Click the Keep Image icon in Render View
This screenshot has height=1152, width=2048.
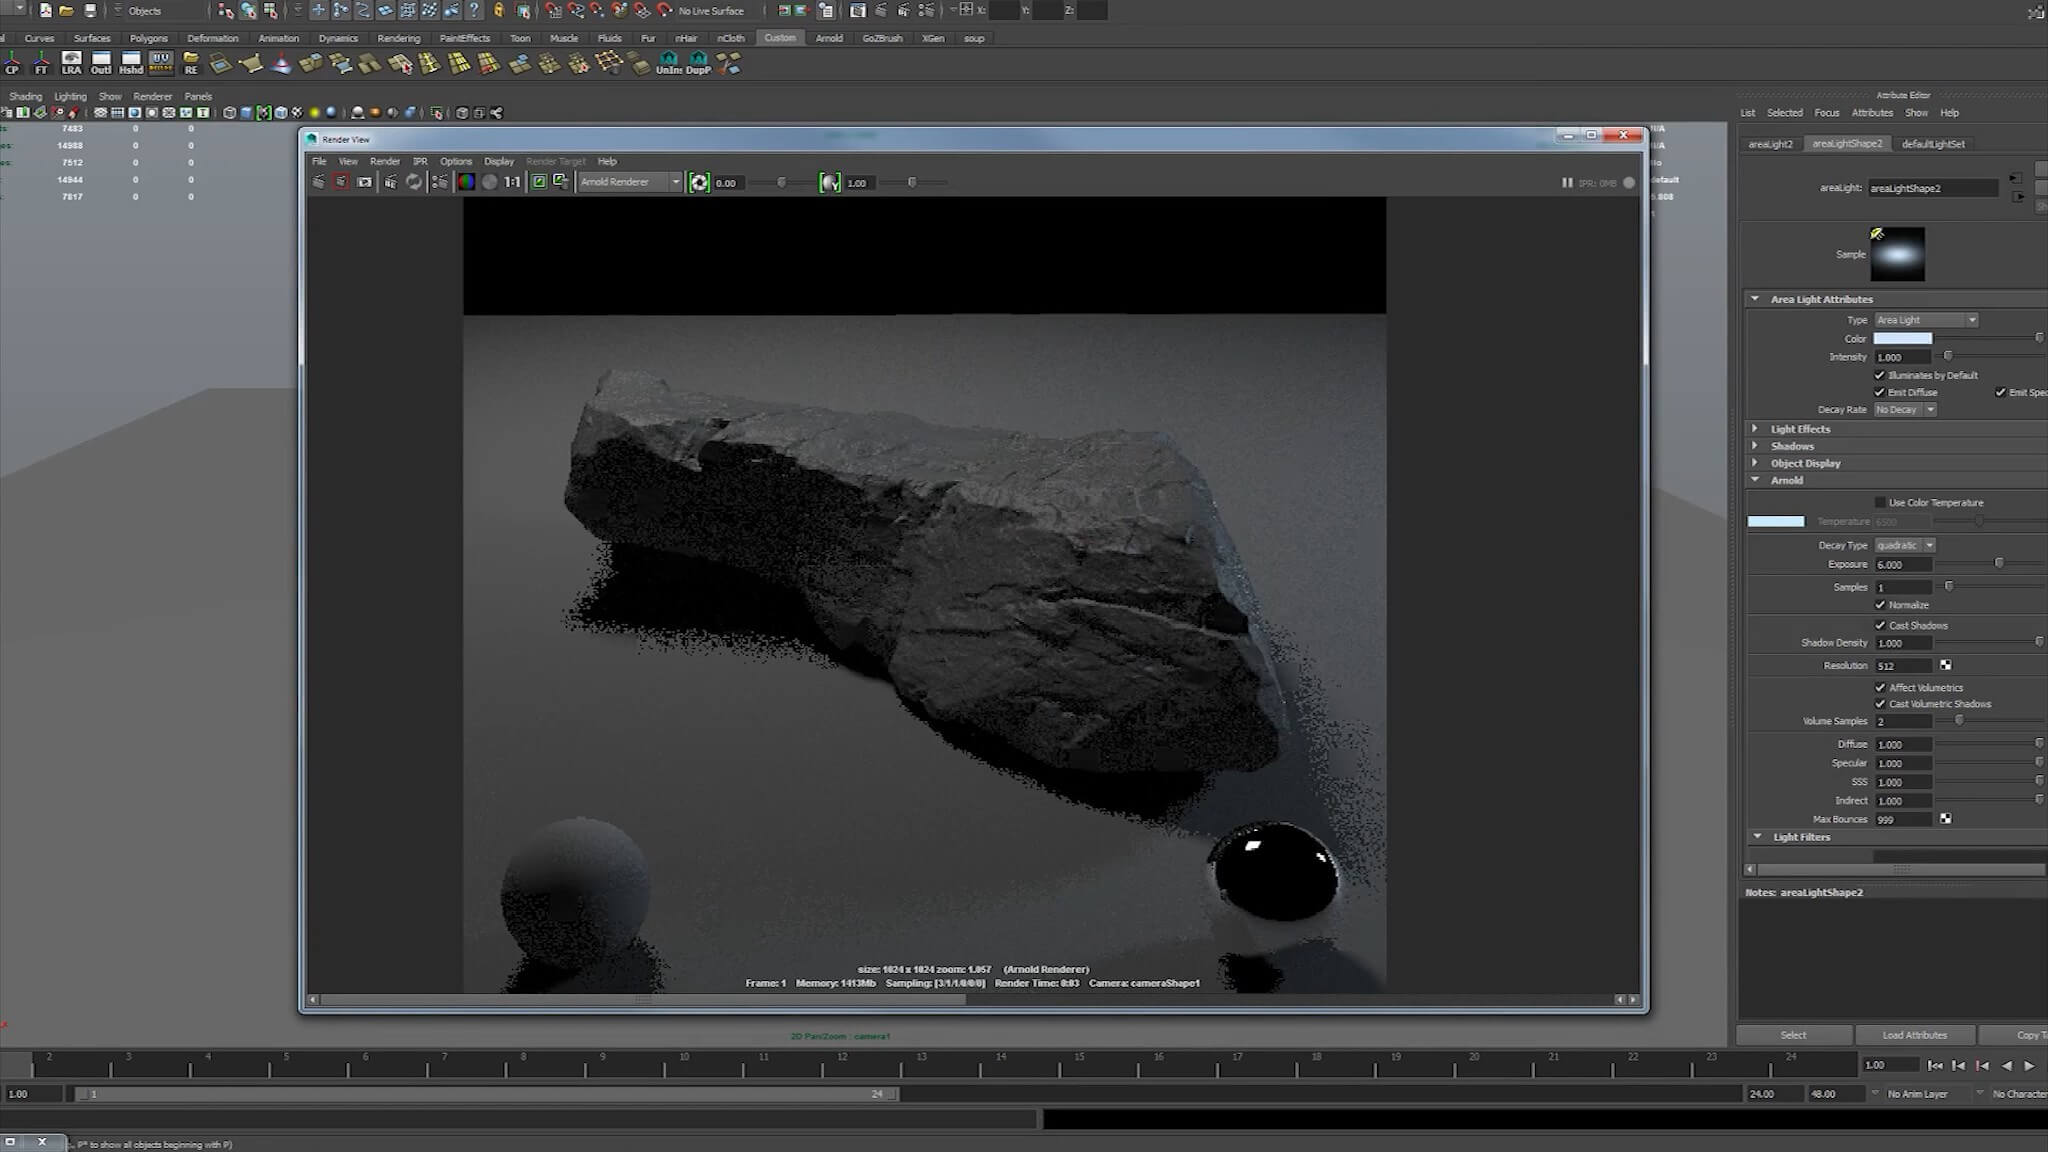[539, 182]
